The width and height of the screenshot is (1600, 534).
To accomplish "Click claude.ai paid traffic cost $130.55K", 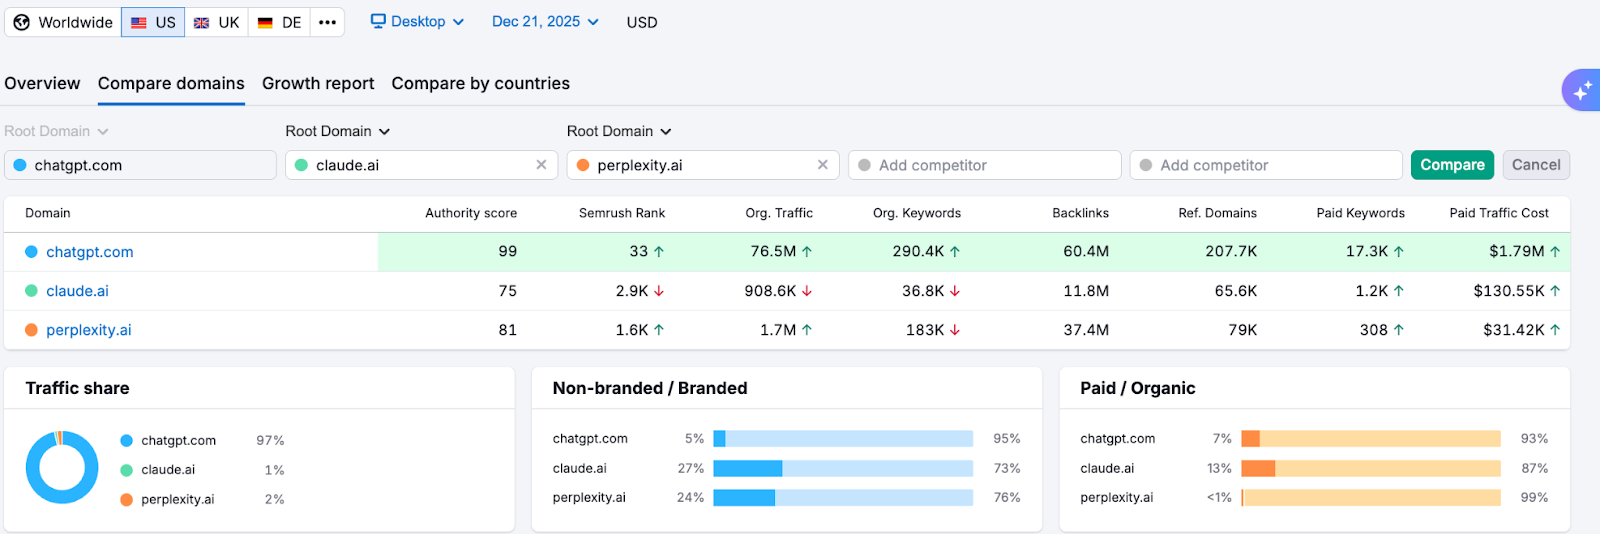I will pos(1509,291).
